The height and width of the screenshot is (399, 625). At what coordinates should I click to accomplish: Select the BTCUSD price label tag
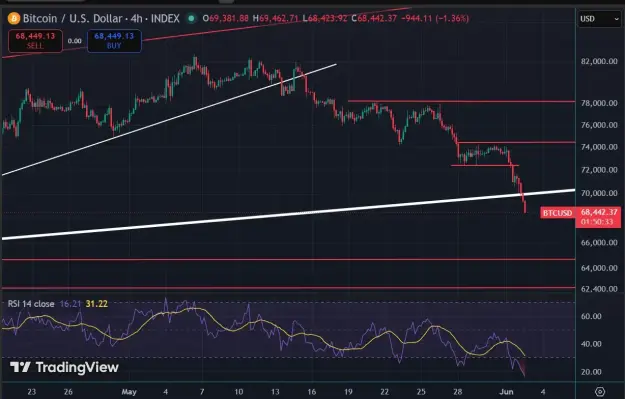tap(558, 213)
